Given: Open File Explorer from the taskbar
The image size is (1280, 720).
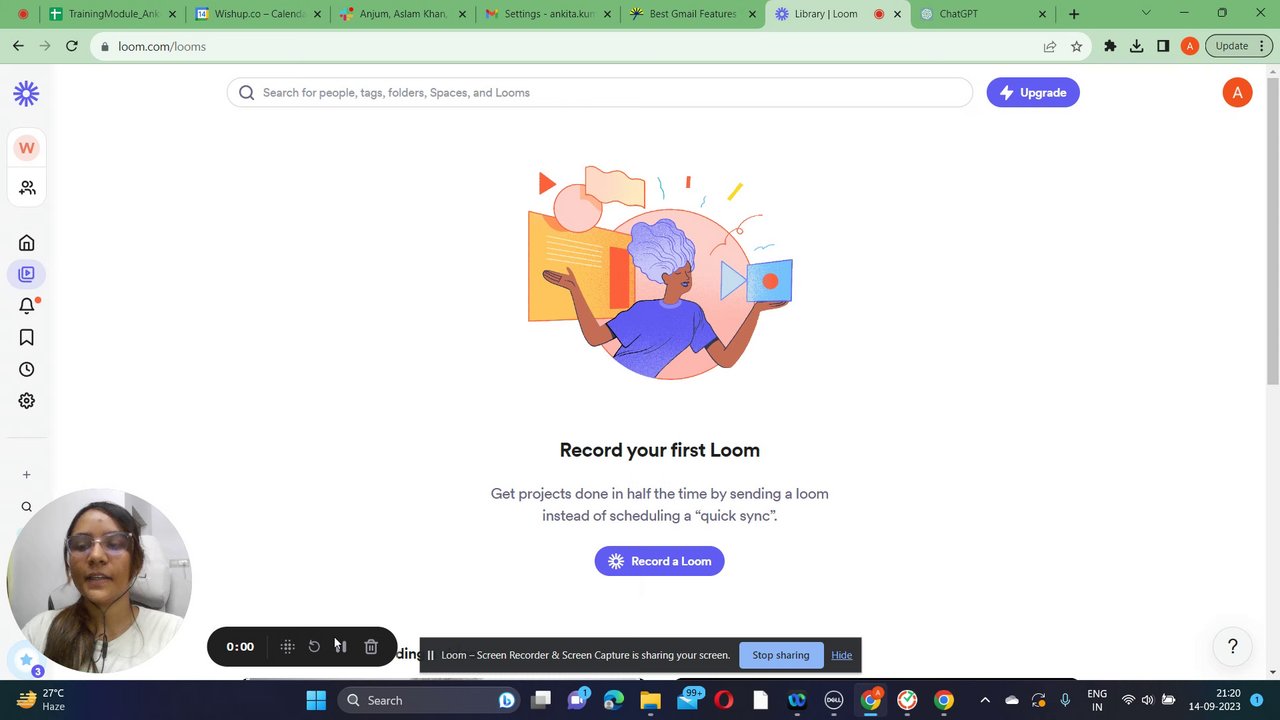Looking at the screenshot, I should pyautogui.click(x=650, y=700).
